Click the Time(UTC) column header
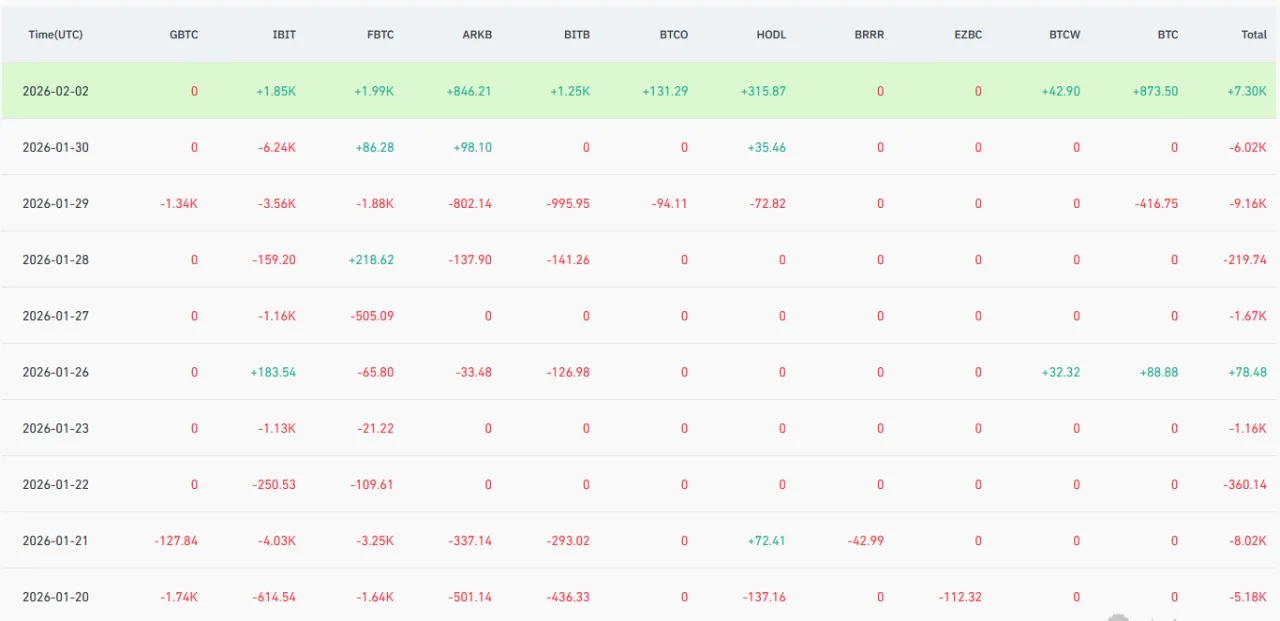Image resolution: width=1280 pixels, height=621 pixels. coord(56,34)
